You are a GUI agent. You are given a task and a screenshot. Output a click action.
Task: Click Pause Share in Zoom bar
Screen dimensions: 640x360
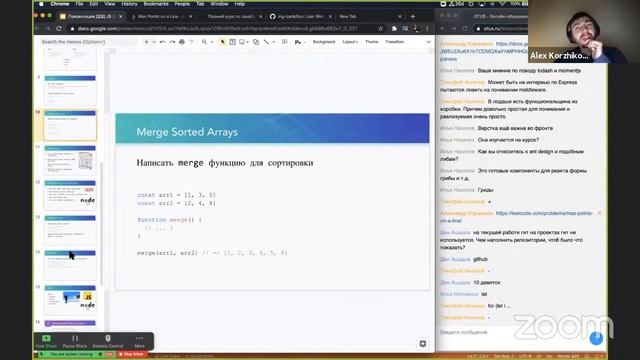click(75, 342)
